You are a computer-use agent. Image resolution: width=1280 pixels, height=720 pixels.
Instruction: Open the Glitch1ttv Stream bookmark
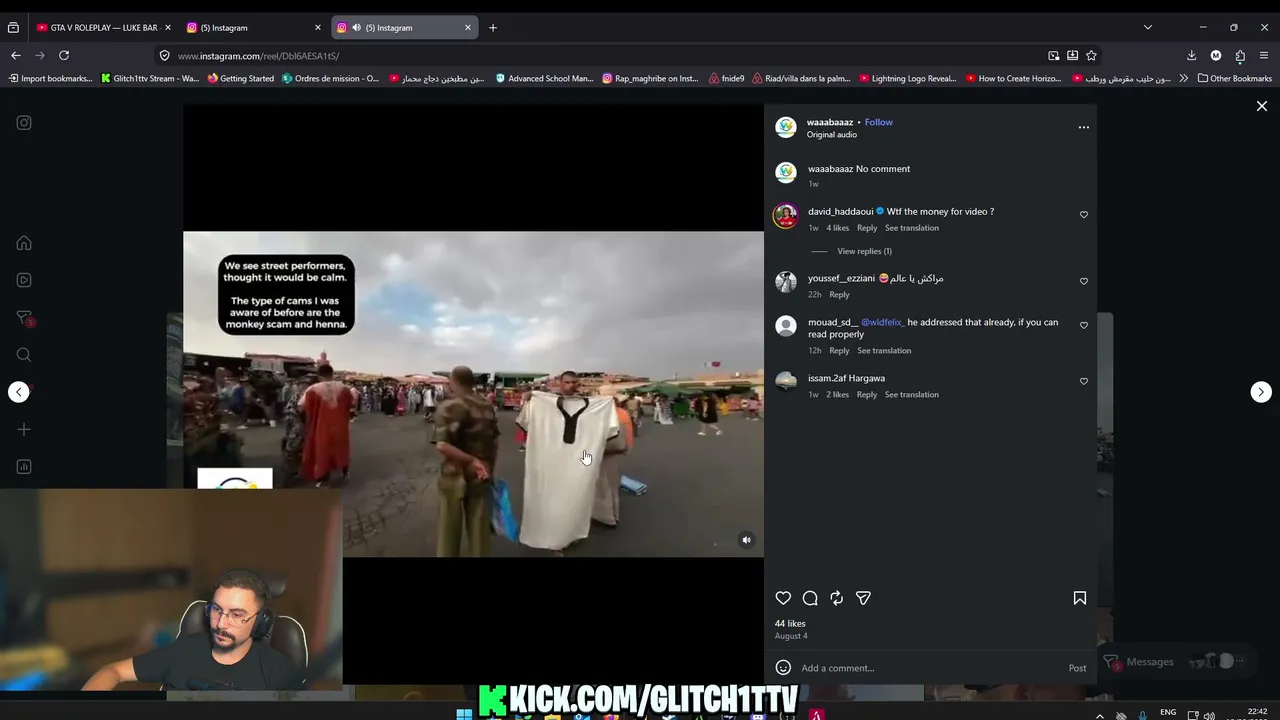tap(150, 78)
